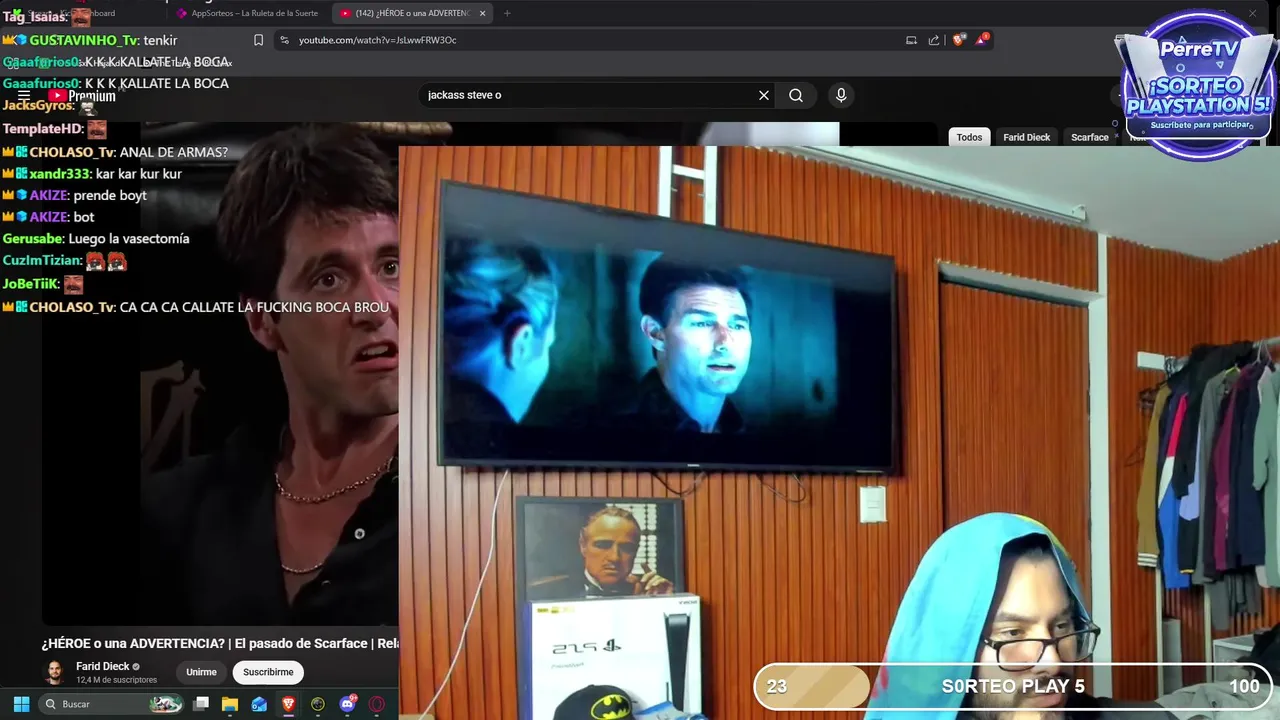Click chat user CHOLASO_Tv 'ANAL DE ARMAS?'

coord(173,152)
